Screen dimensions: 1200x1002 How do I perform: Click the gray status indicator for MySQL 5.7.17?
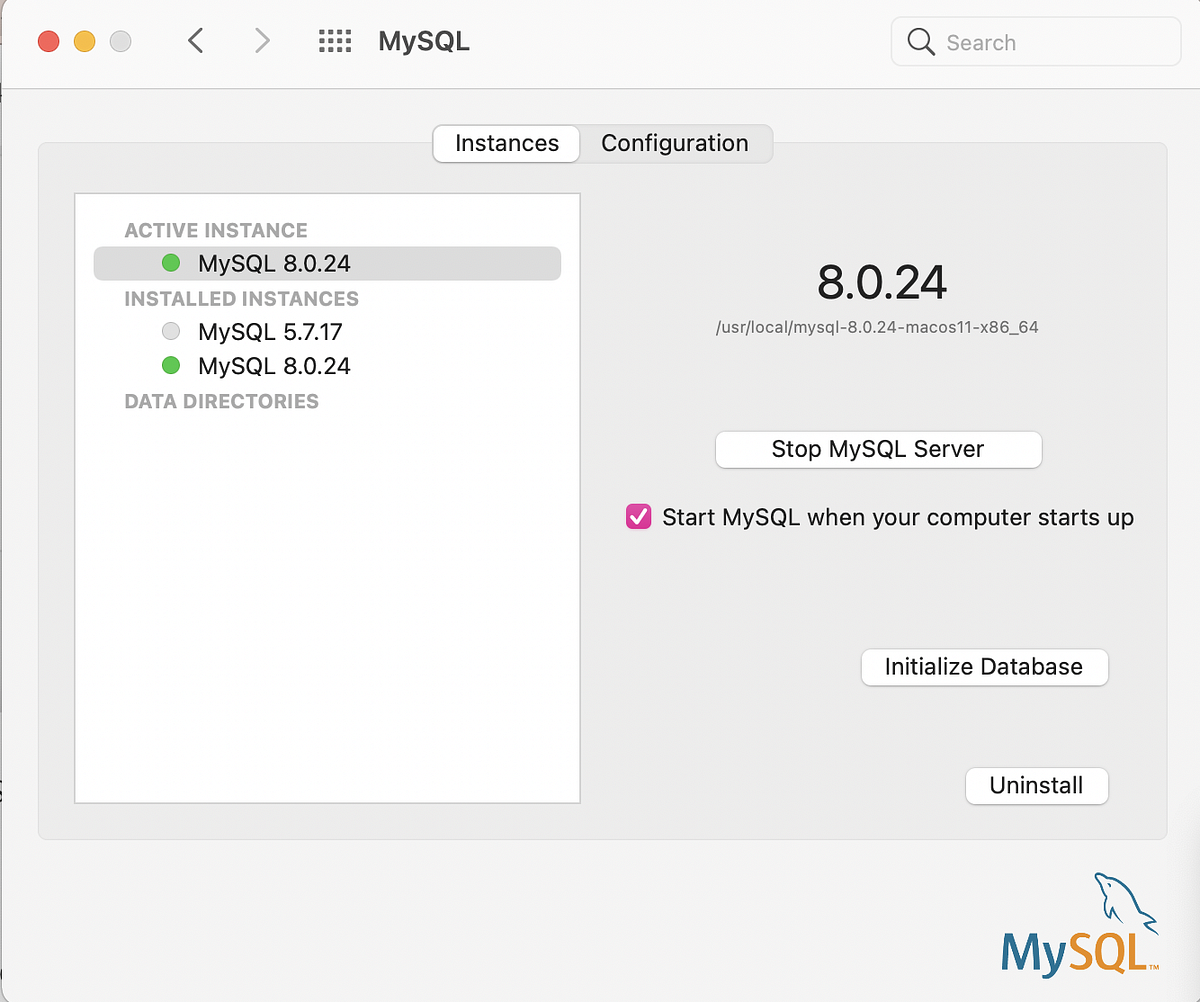171,331
